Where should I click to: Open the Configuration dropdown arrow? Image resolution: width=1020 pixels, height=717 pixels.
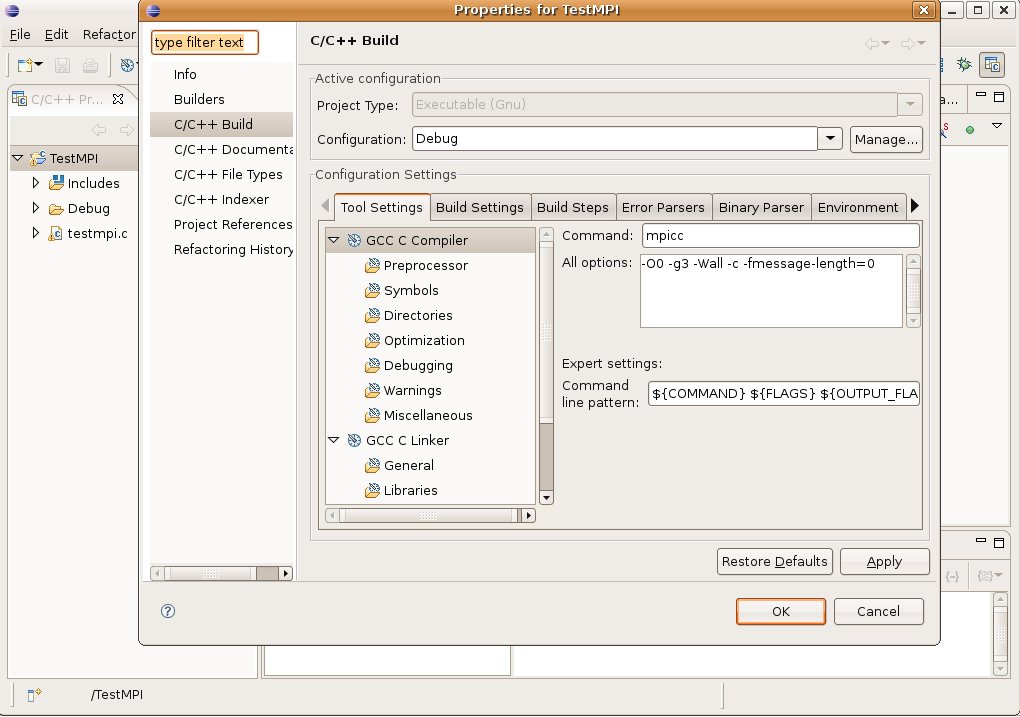(x=830, y=139)
